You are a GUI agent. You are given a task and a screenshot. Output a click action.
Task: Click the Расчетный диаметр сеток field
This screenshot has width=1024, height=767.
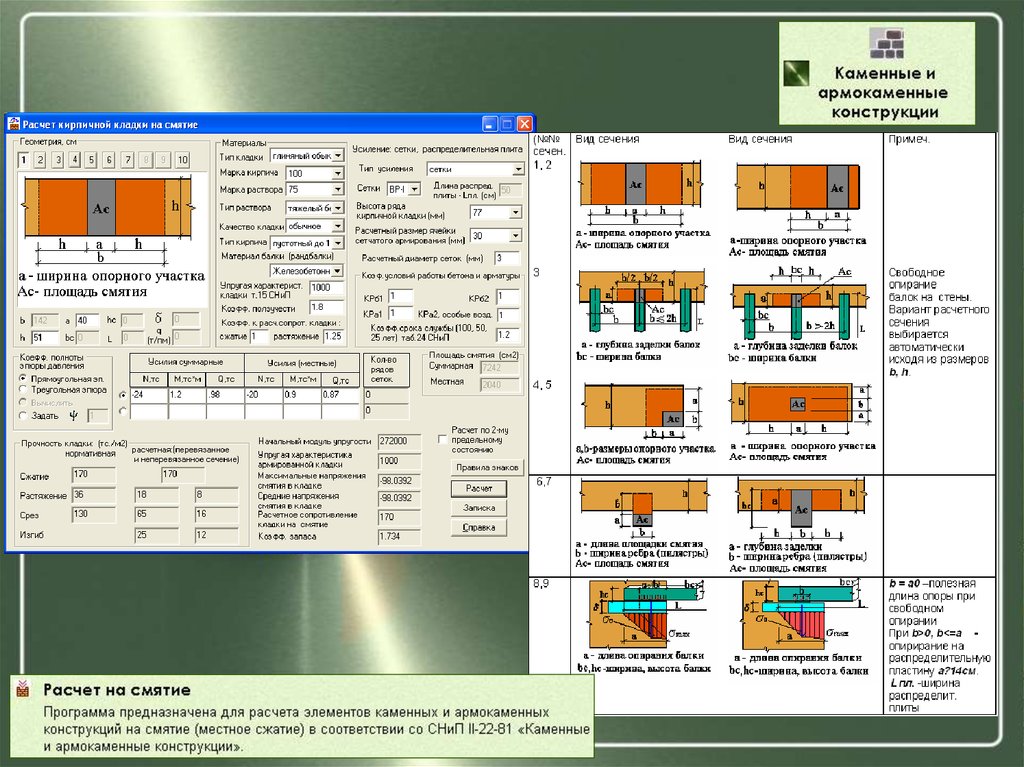[x=507, y=257]
